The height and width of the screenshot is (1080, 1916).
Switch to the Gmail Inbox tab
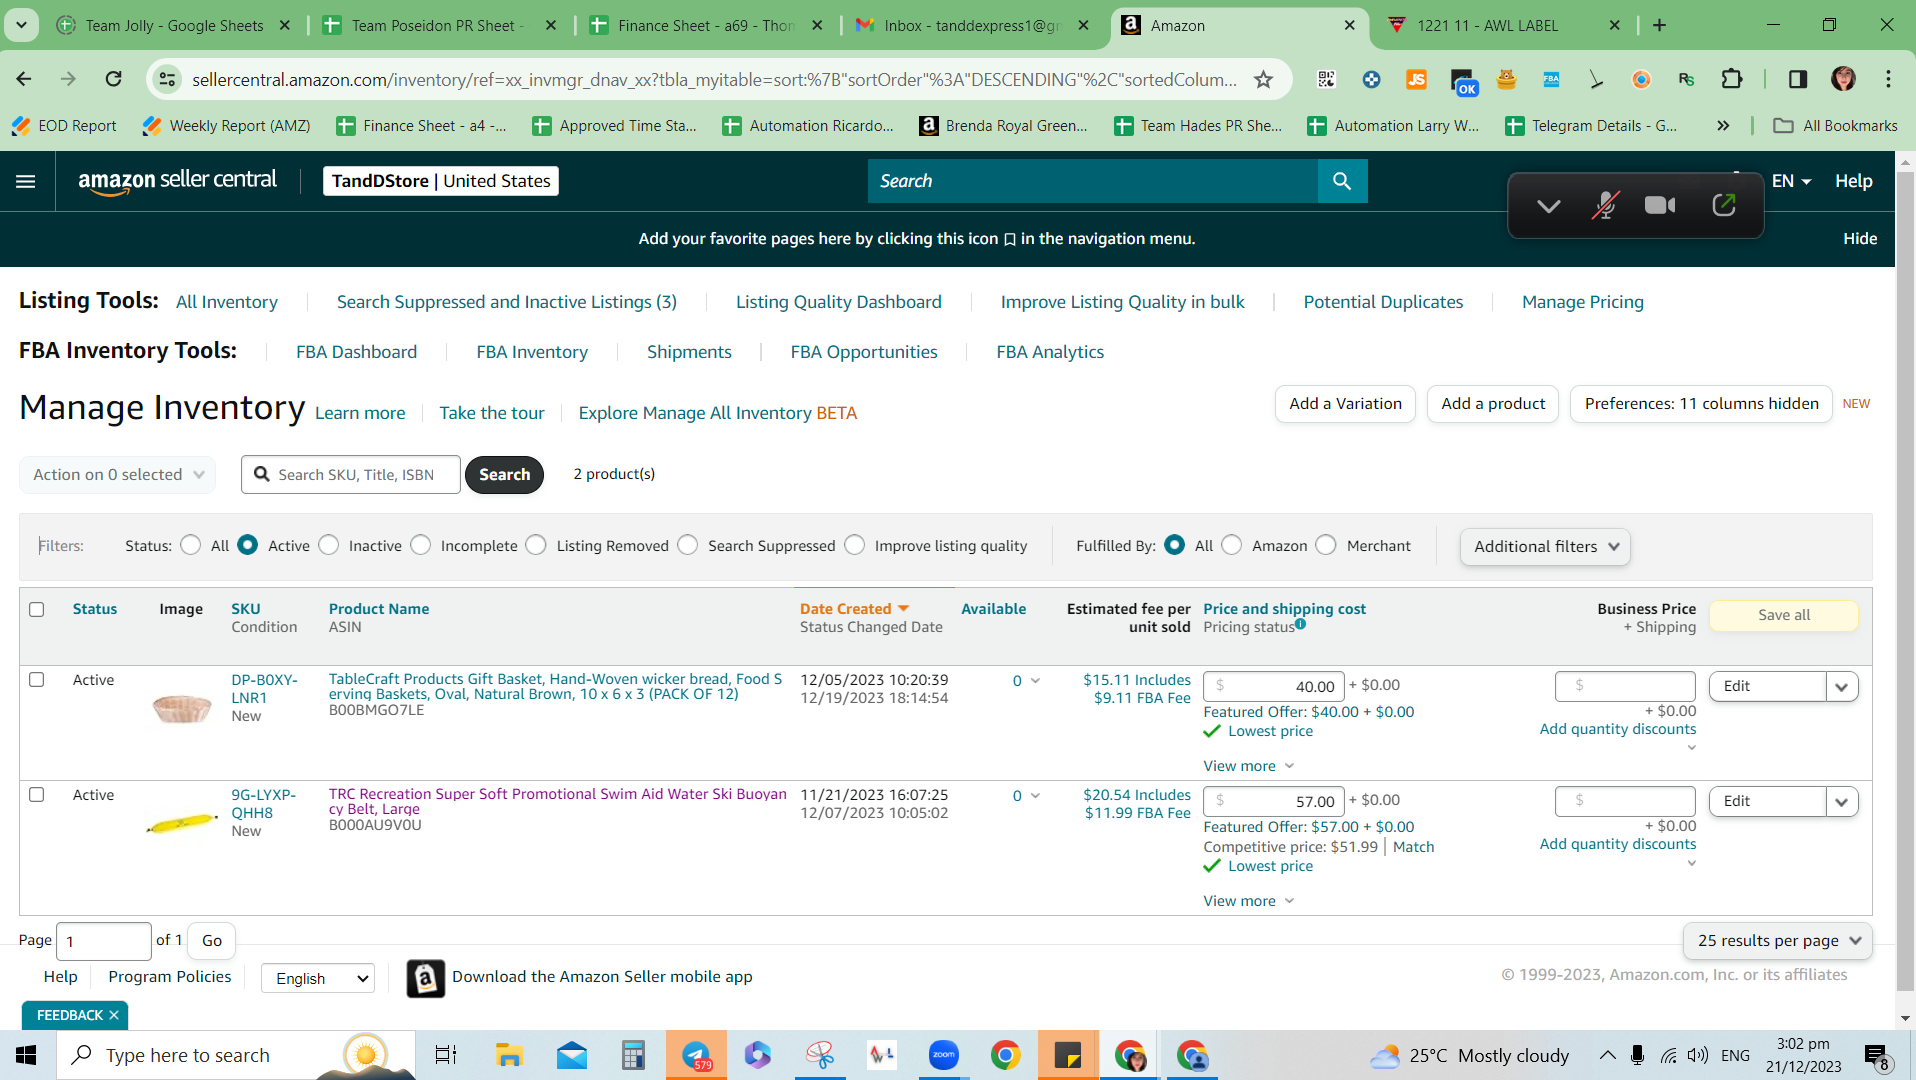[x=972, y=25]
